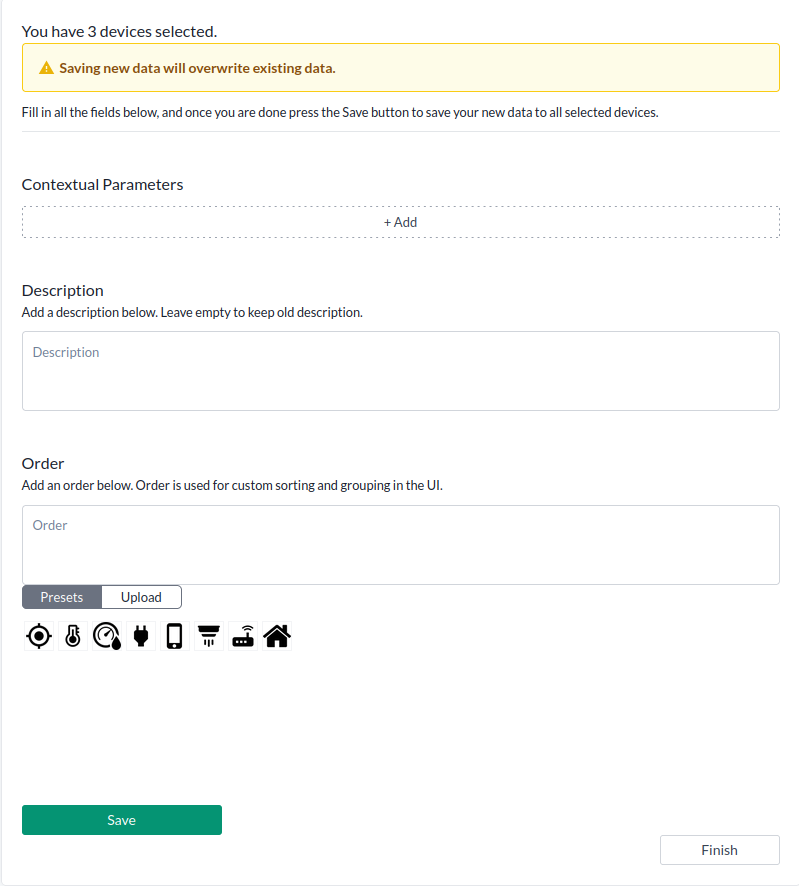
Task: Click into the Order input field
Action: coord(400,544)
